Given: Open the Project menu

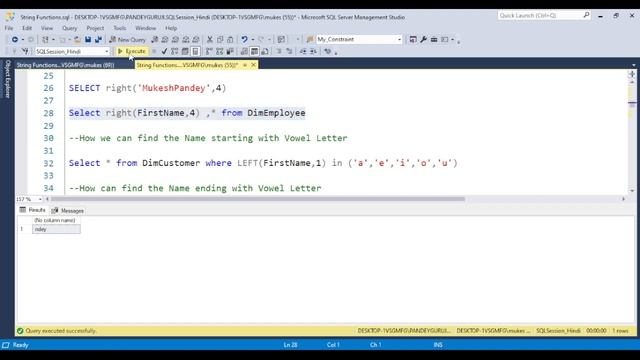Looking at the screenshot, I should click(x=95, y=28).
